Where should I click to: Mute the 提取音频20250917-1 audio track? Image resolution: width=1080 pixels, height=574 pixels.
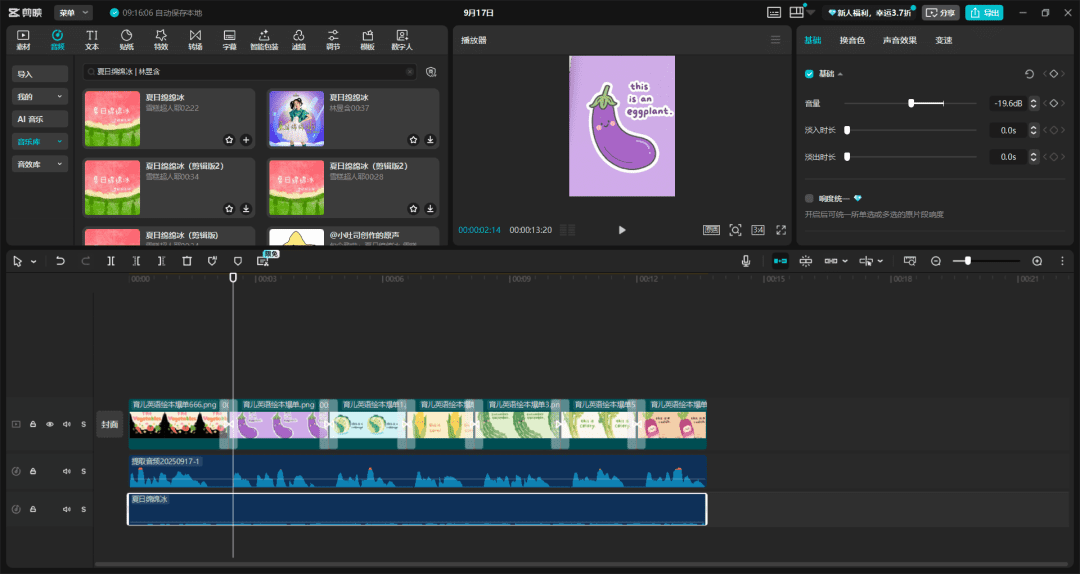[67, 471]
